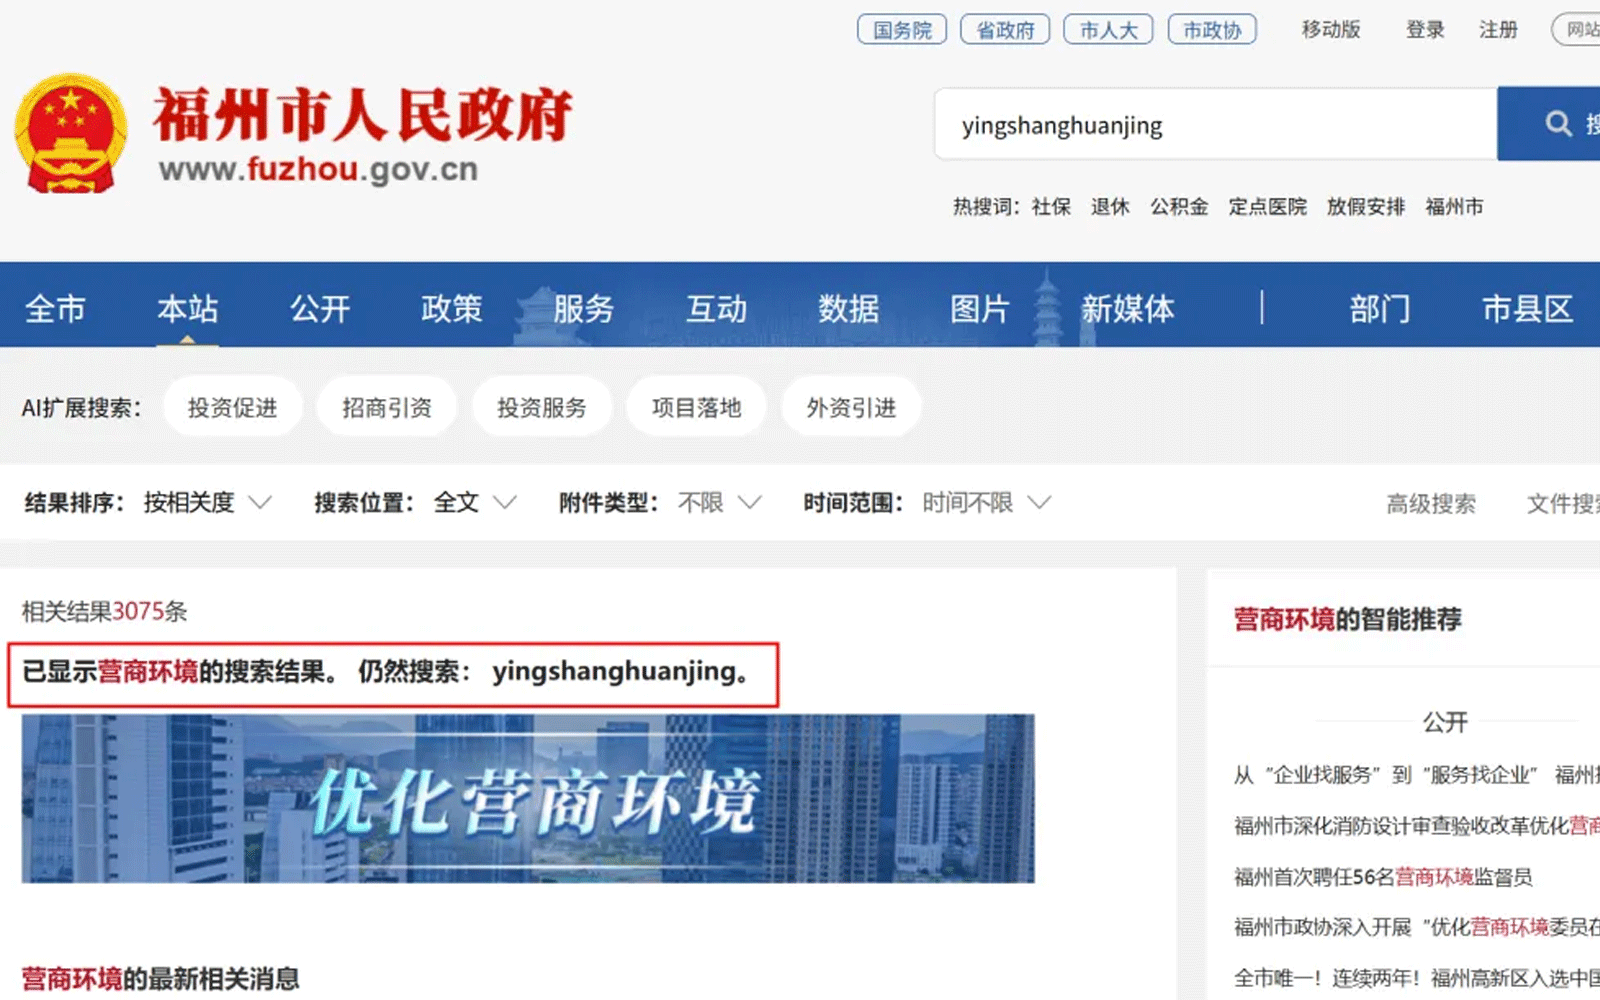Expand the 按相关度 sort dropdown
Viewport: 1600px width, 1000px height.
[x=207, y=502]
